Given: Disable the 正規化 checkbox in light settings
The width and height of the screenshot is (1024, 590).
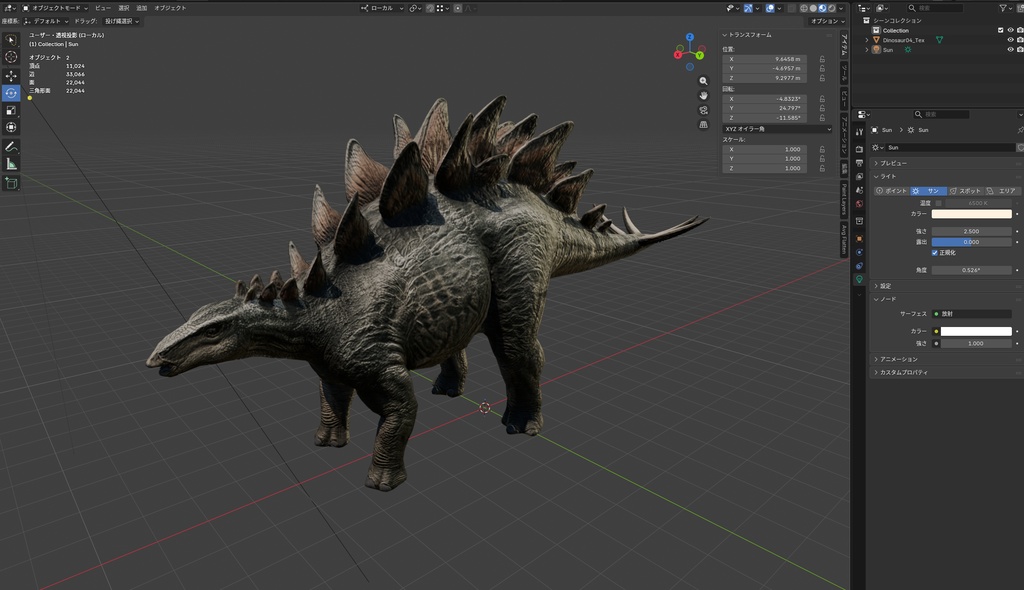Looking at the screenshot, I should pos(936,252).
